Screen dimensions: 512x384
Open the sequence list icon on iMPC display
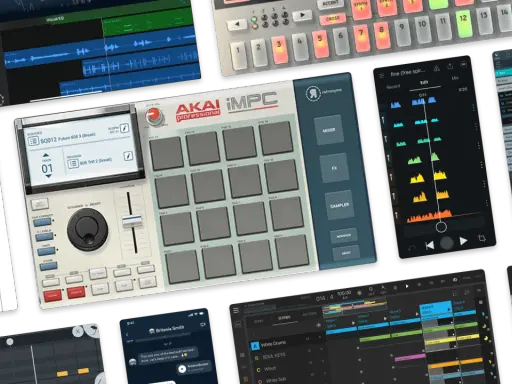[33, 142]
